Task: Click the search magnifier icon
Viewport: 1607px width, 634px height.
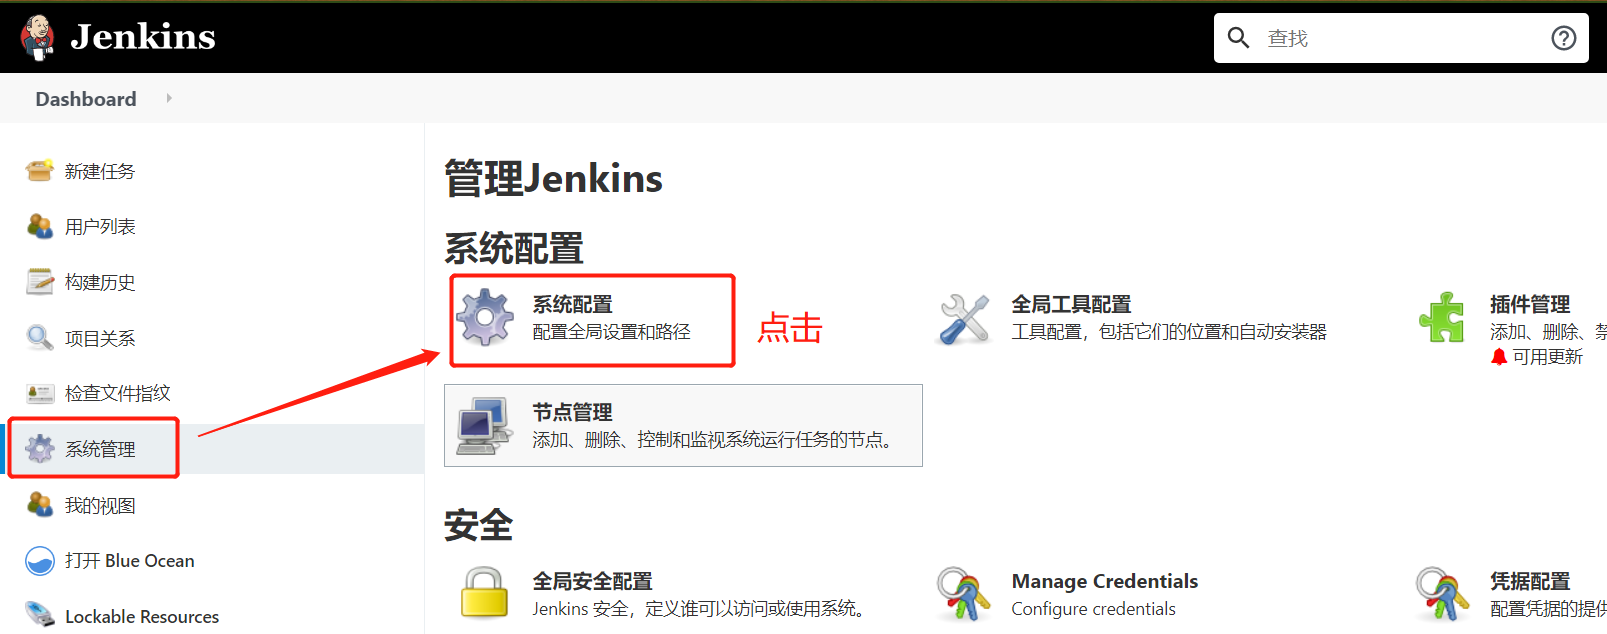Action: (x=1238, y=38)
